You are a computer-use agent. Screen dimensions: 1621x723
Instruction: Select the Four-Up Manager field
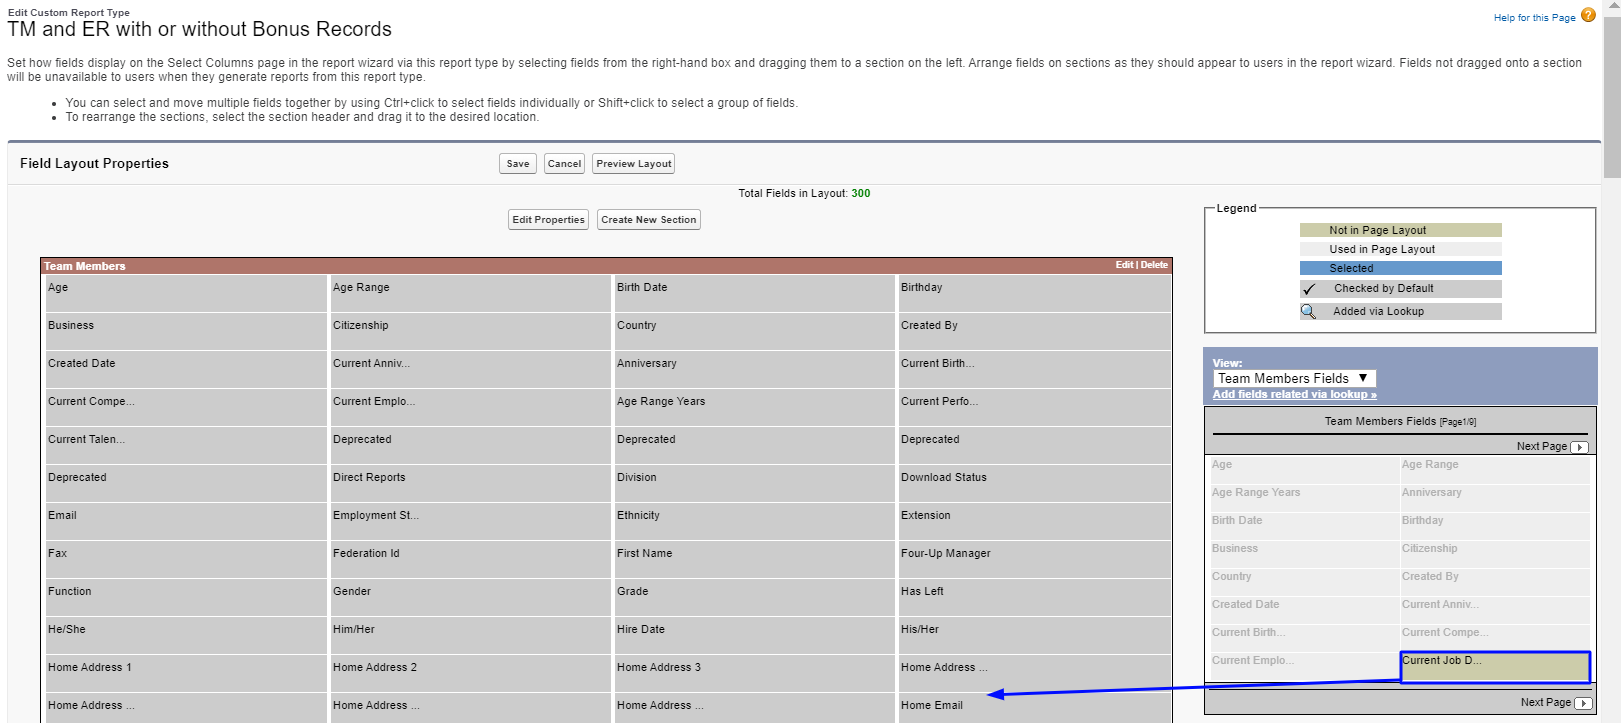click(x=945, y=554)
